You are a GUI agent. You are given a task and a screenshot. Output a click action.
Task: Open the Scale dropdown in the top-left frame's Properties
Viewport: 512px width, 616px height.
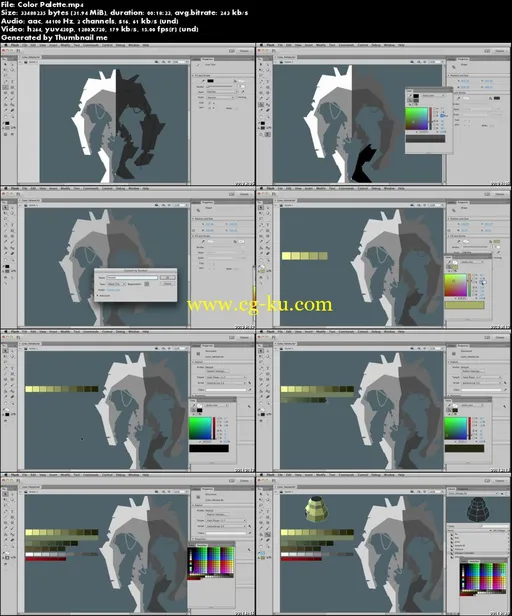(x=220, y=97)
